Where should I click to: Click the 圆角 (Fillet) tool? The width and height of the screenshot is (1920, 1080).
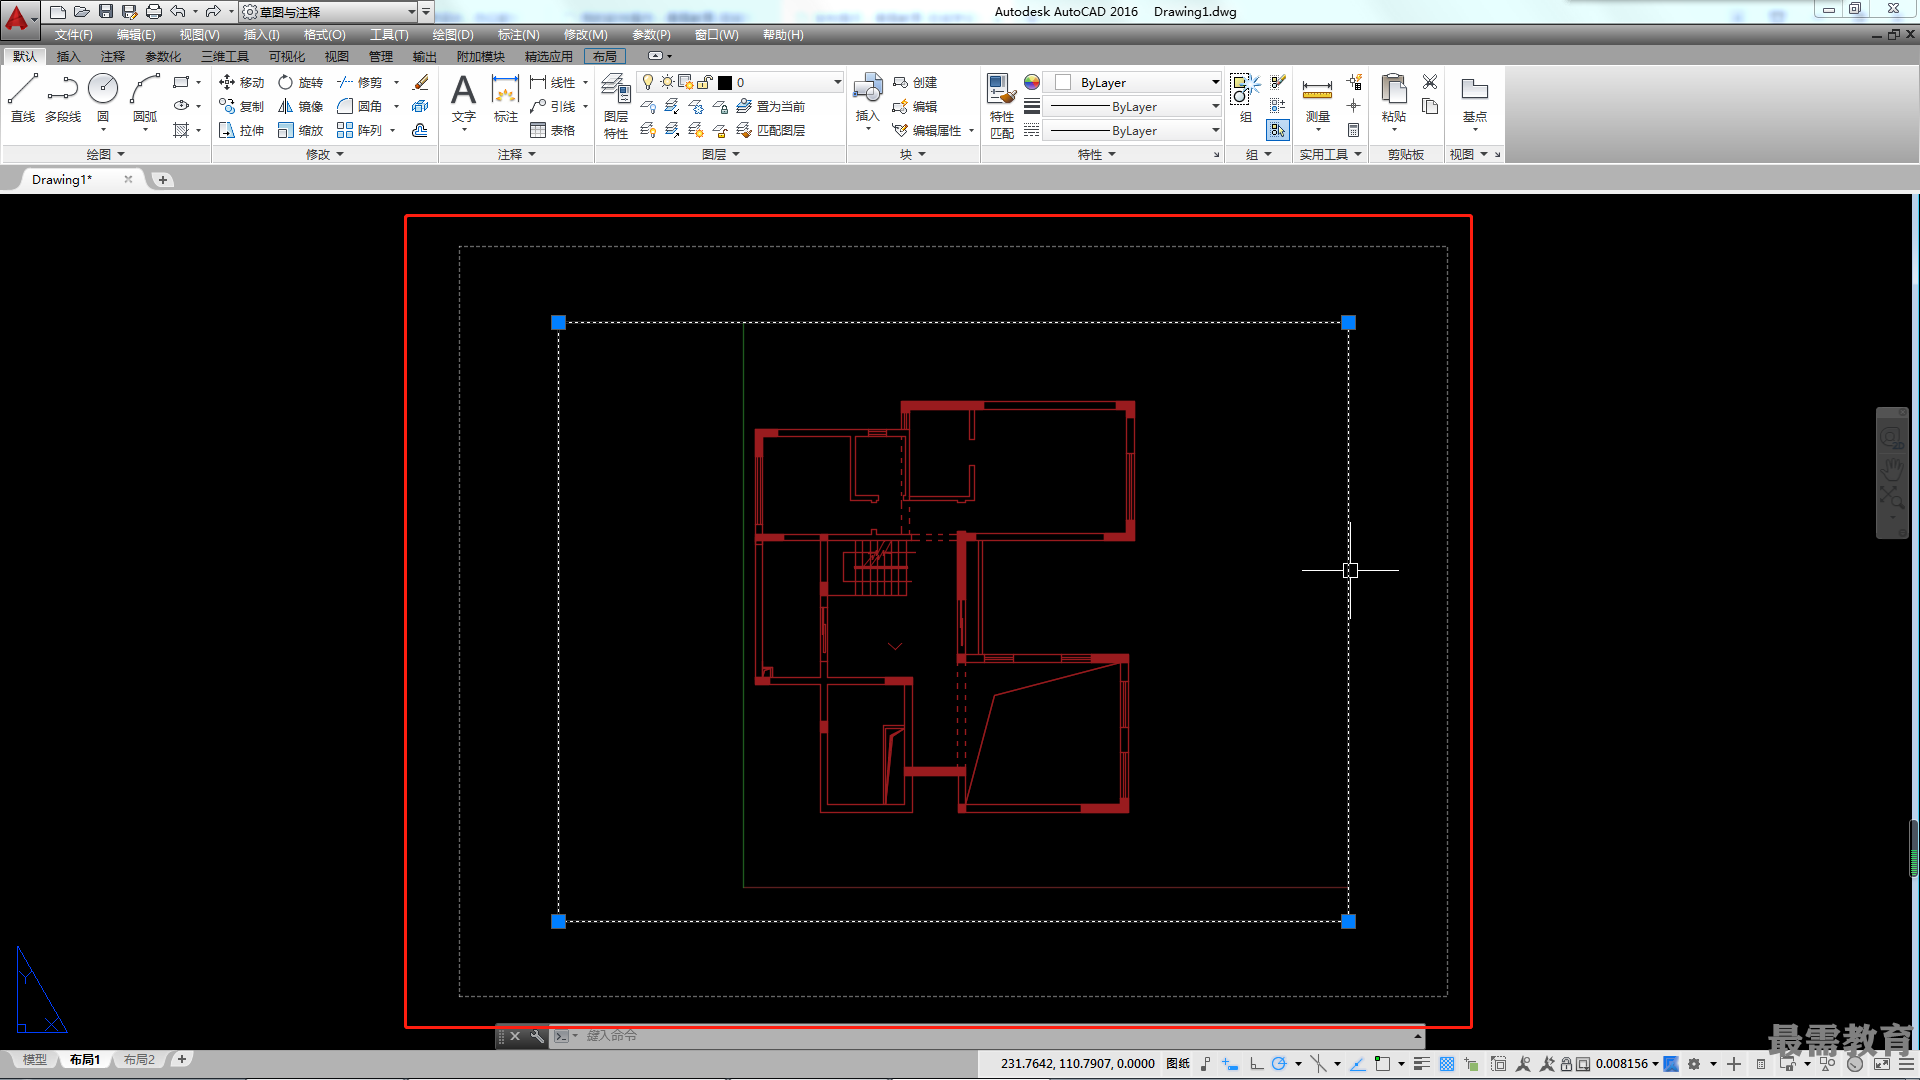coord(360,106)
